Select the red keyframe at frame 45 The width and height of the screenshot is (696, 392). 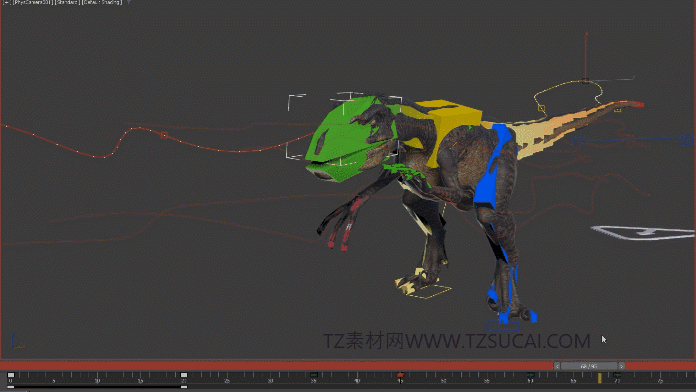click(x=400, y=375)
